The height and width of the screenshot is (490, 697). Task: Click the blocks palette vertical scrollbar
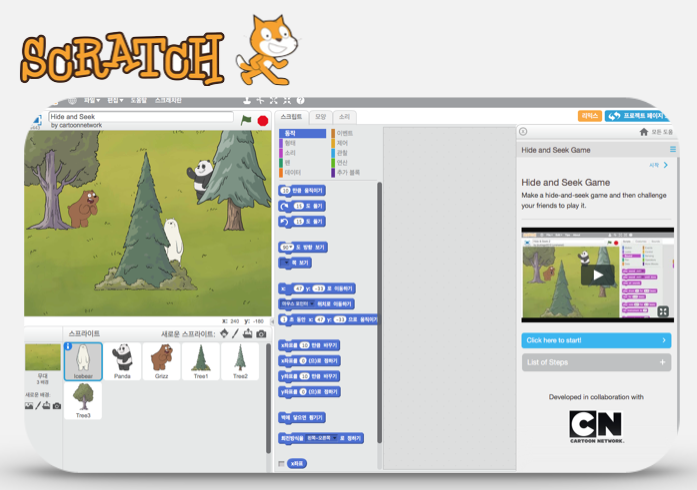pyautogui.click(x=379, y=313)
